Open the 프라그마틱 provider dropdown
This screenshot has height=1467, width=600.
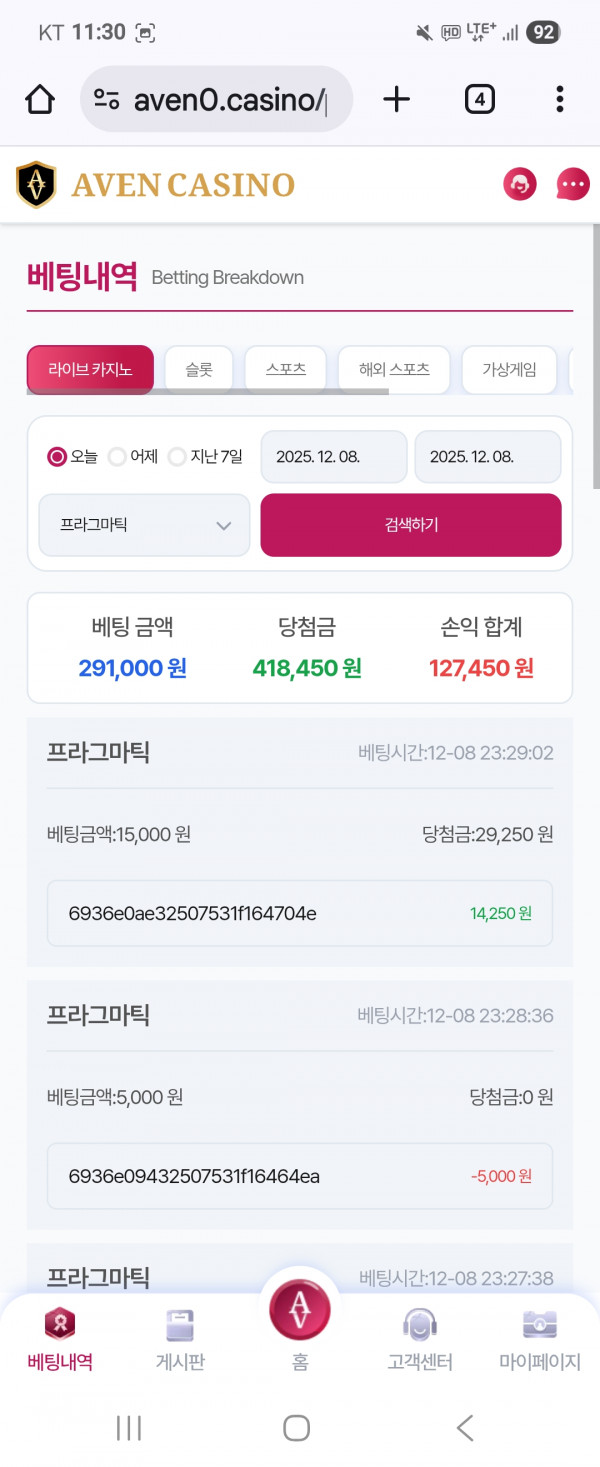143,525
